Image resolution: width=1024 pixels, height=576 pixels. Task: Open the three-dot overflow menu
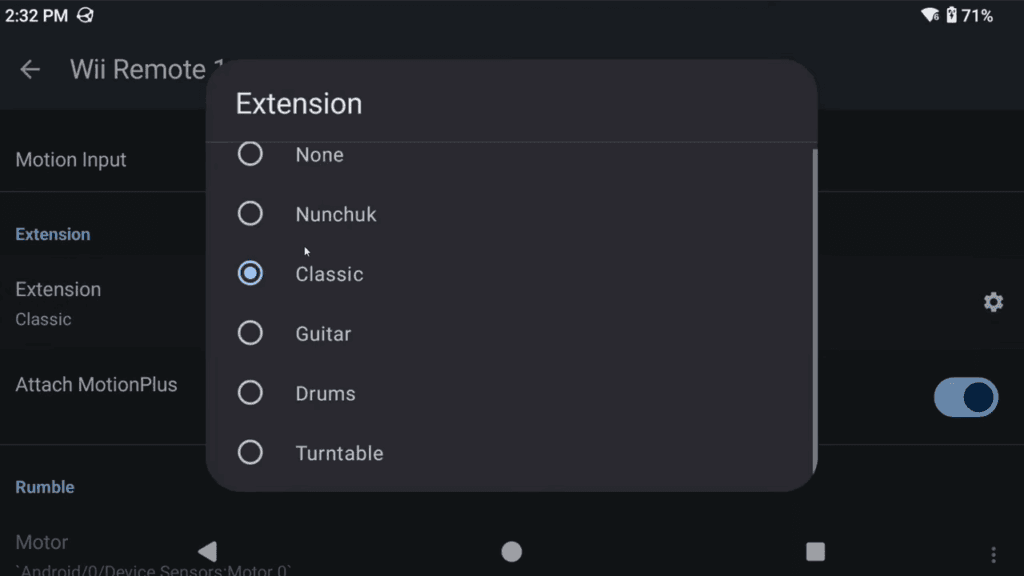tap(993, 554)
